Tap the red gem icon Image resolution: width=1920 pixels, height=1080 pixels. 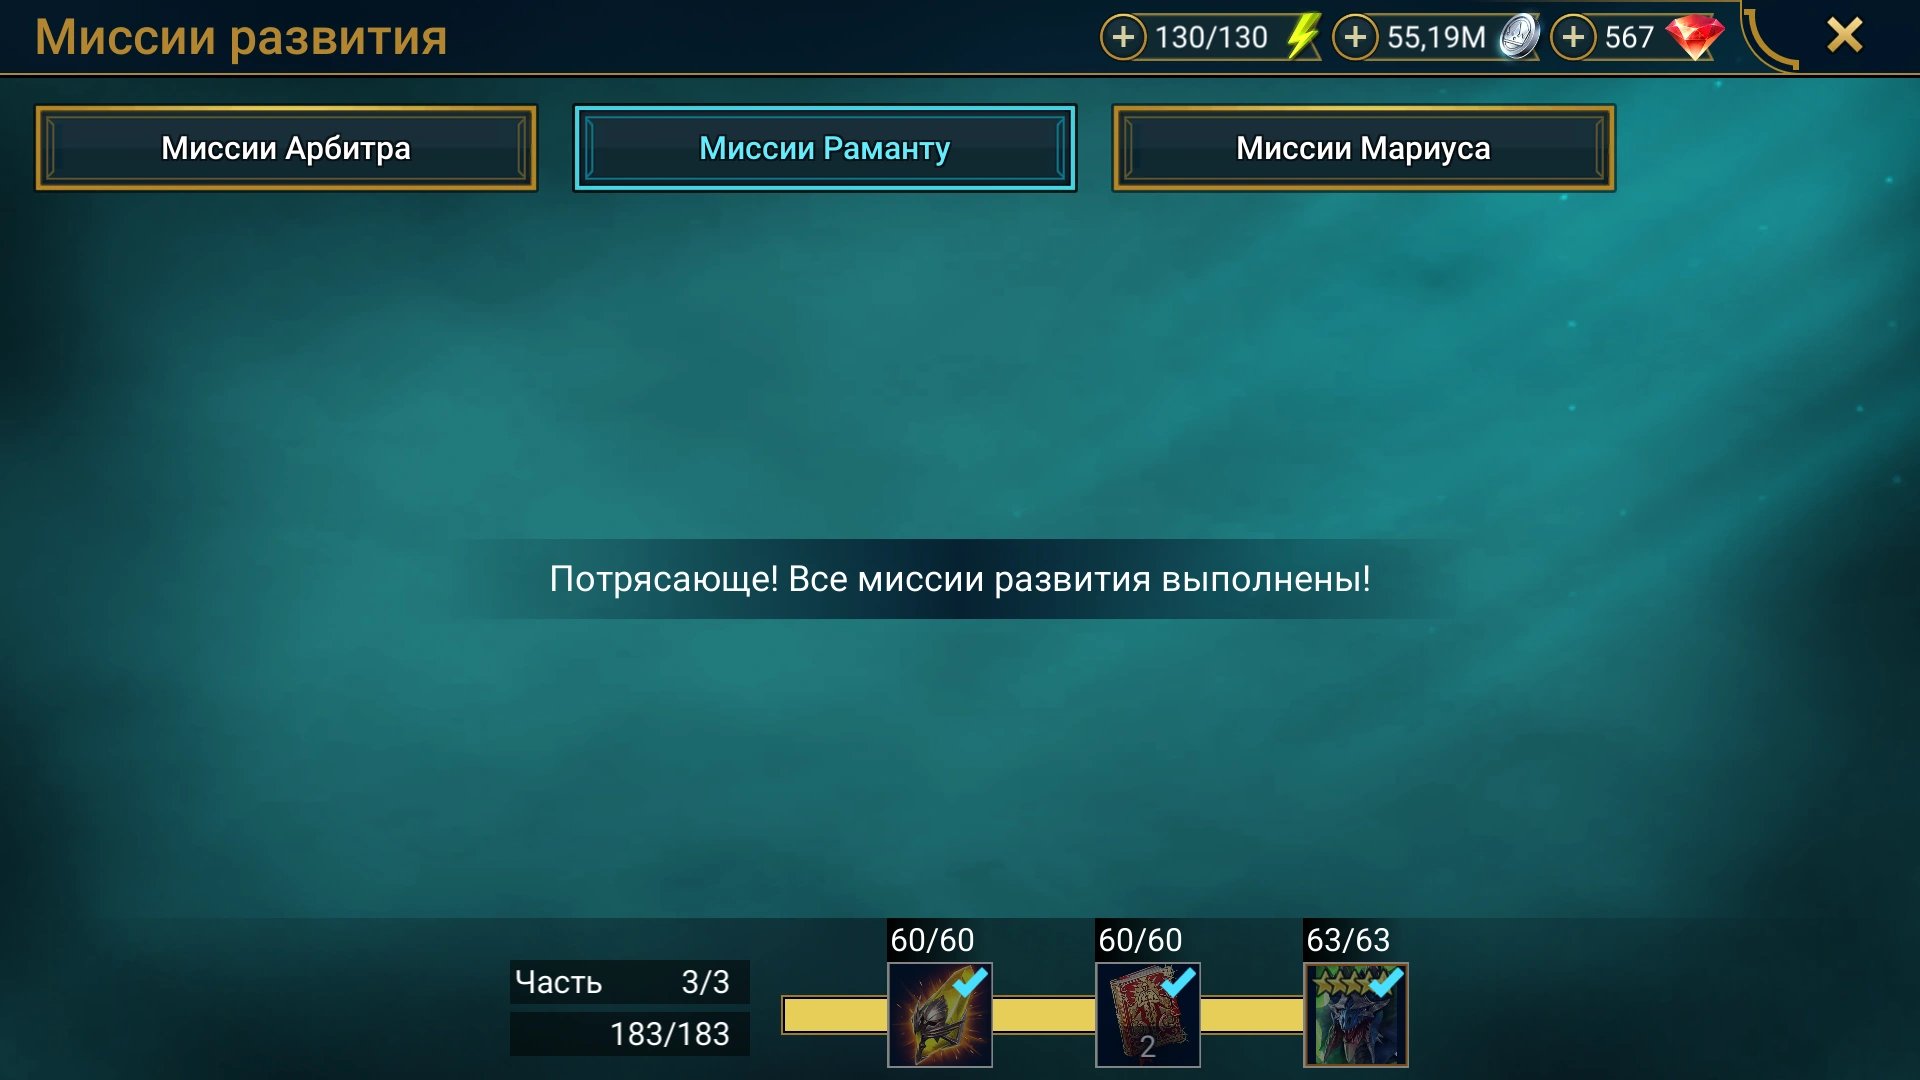[1695, 37]
